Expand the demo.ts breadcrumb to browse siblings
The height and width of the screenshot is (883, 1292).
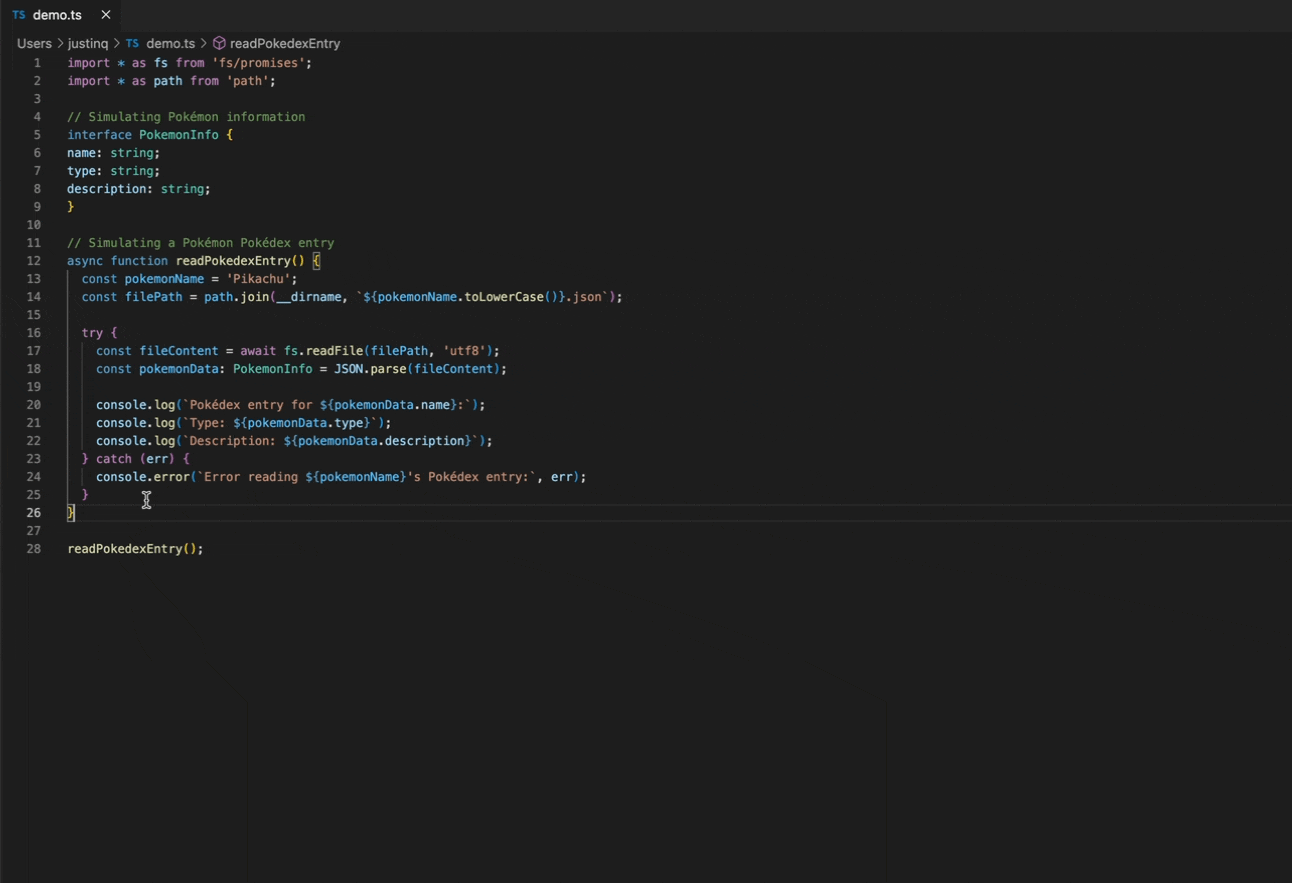pos(170,43)
